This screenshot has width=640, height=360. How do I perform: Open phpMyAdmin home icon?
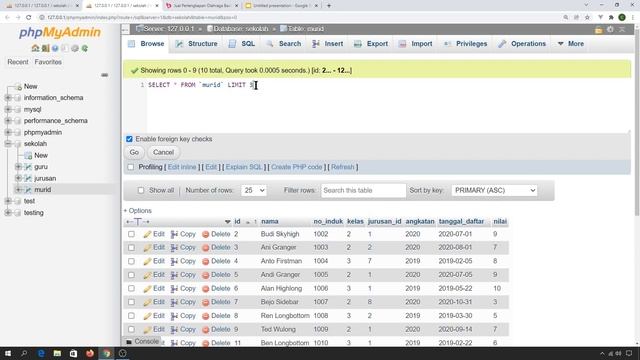(35, 48)
